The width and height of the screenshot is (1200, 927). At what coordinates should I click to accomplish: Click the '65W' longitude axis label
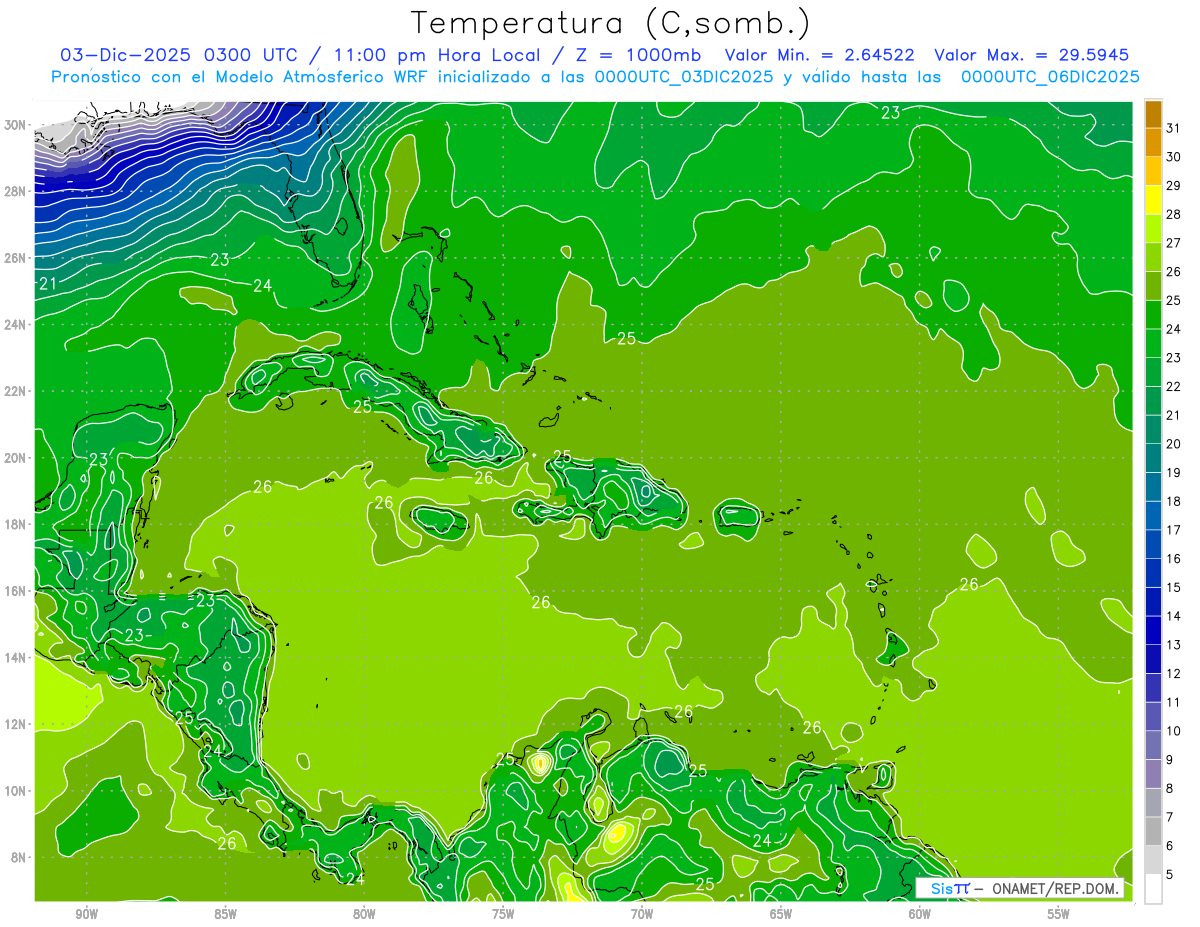(781, 914)
